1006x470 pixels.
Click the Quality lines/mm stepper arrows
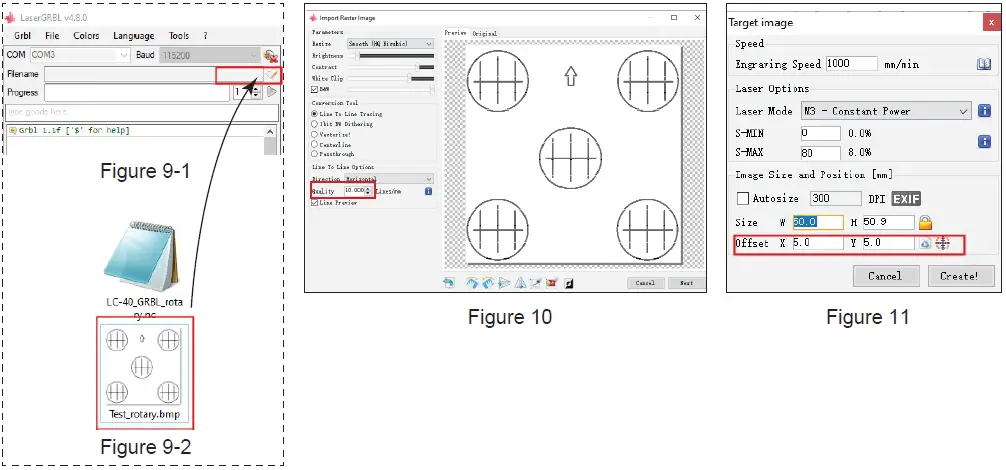(x=368, y=191)
